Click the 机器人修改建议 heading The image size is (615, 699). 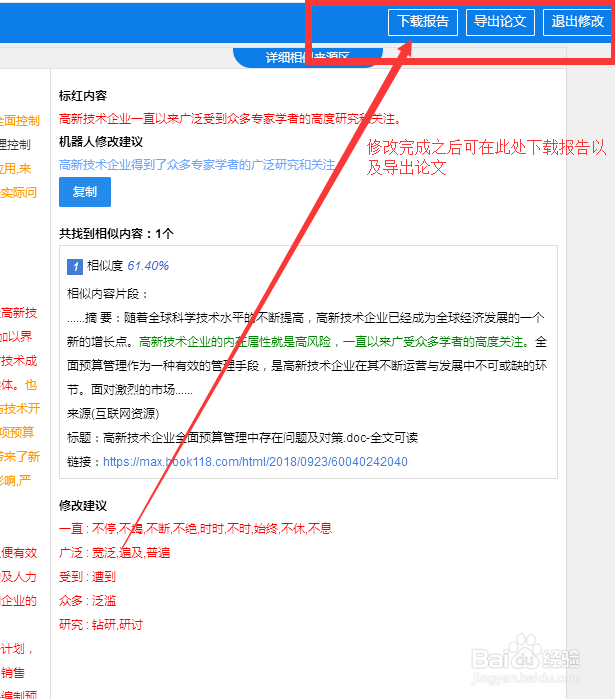coord(101,142)
